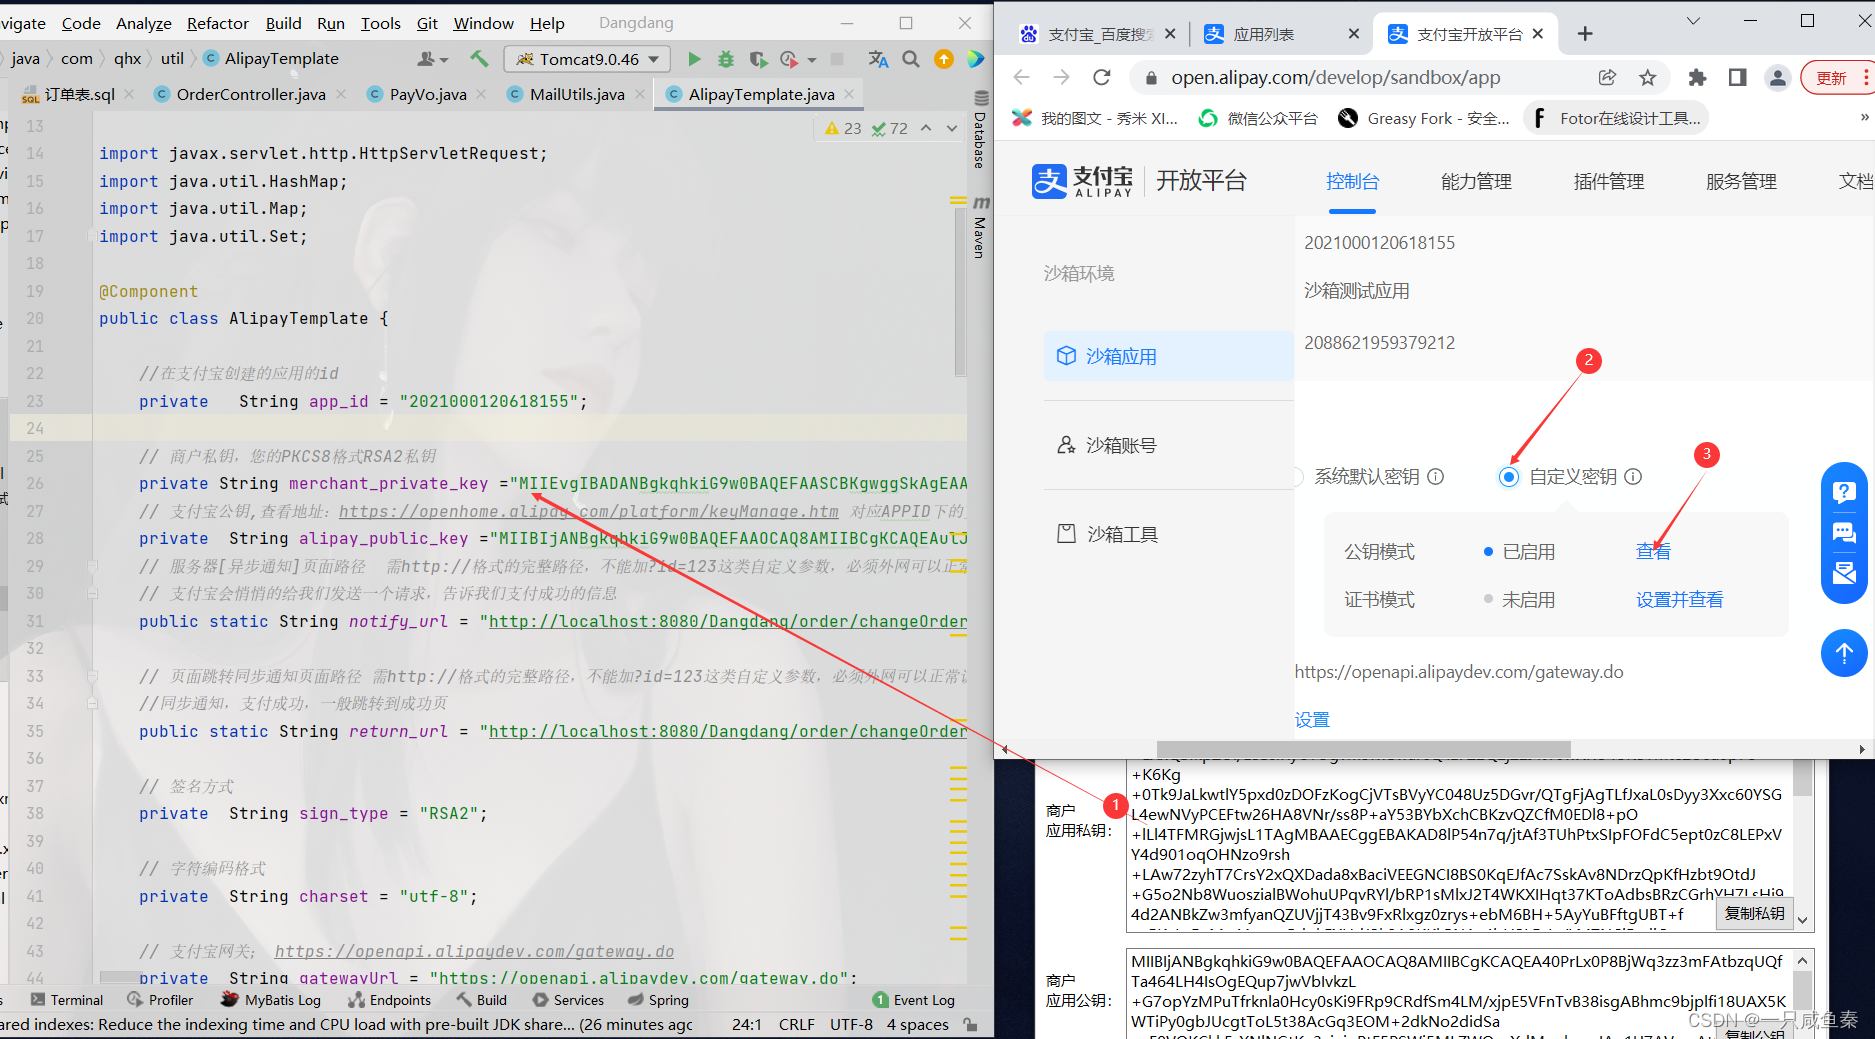Click the back-to-top arrow circle button
Viewport: 1875px width, 1039px height.
pyautogui.click(x=1844, y=653)
